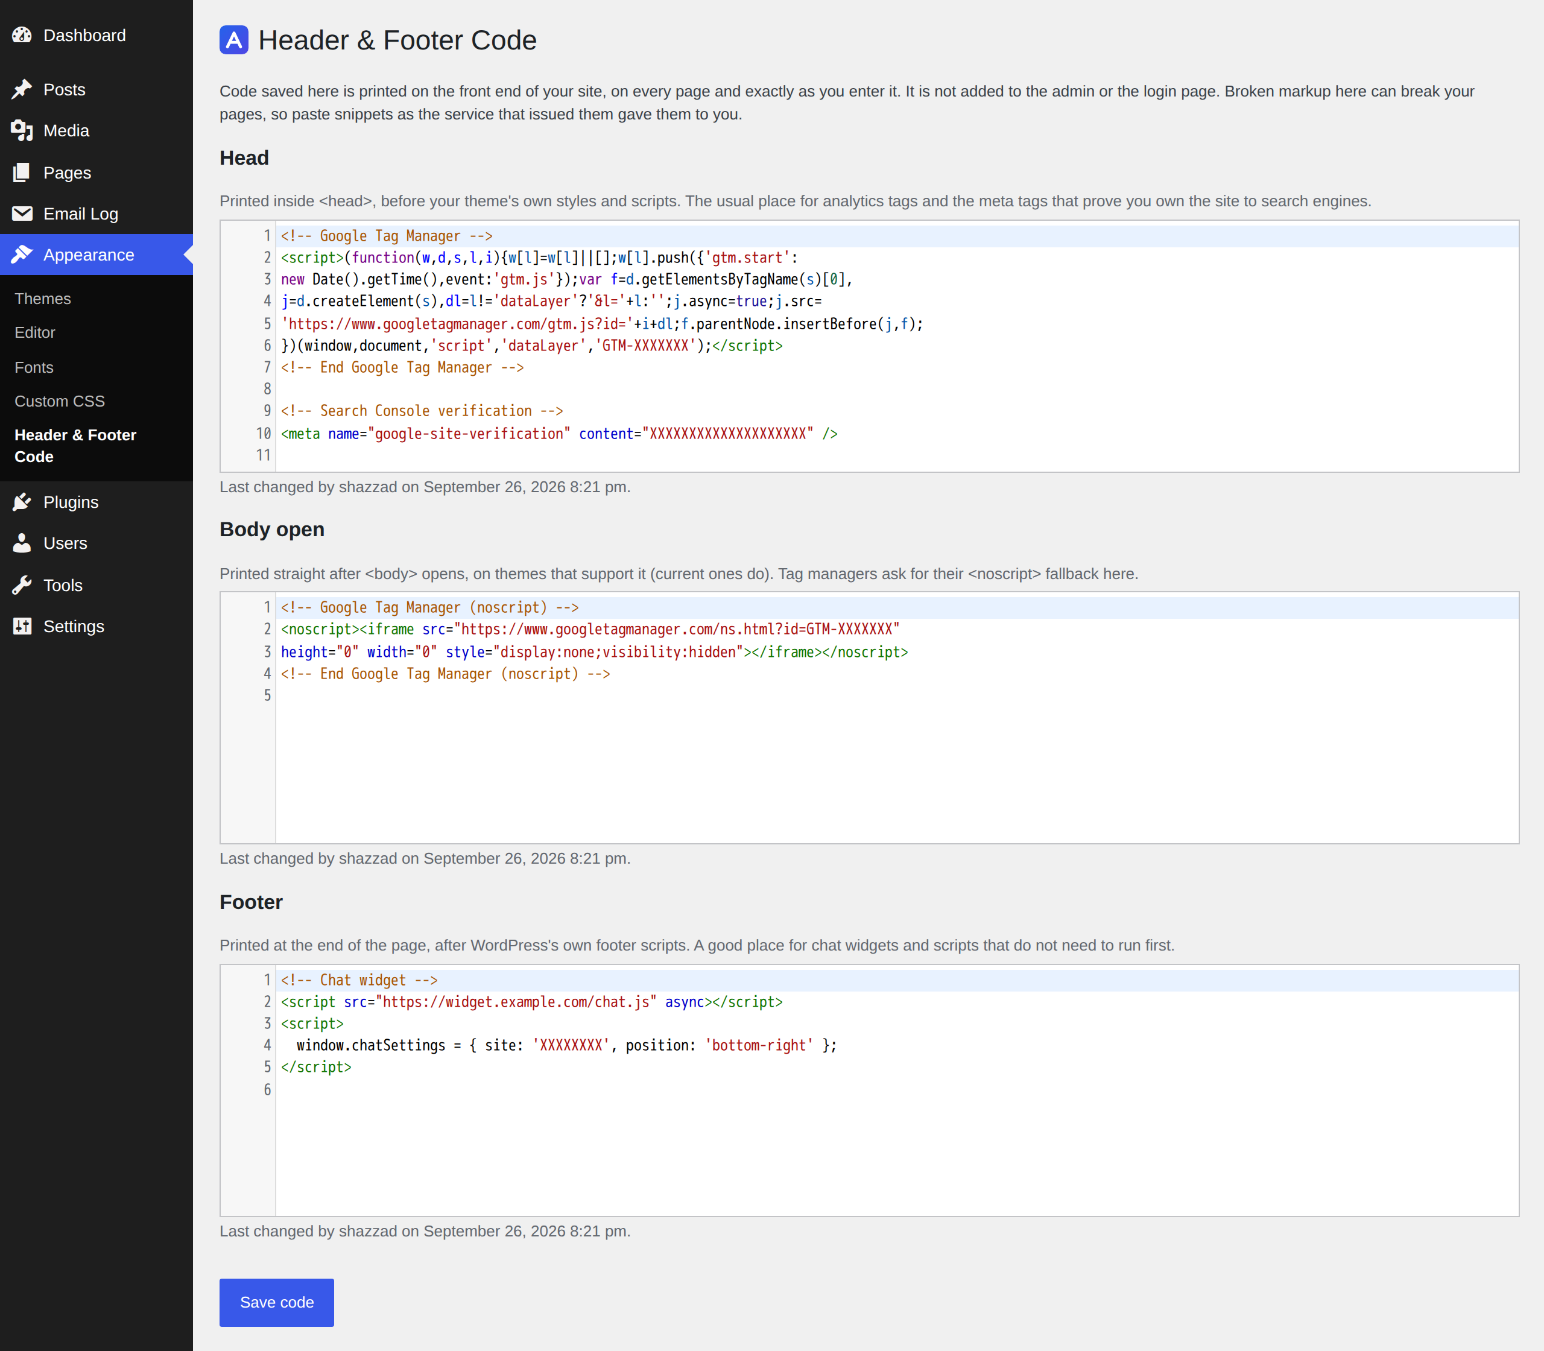Go to the Posts menu
This screenshot has height=1351, width=1544.
click(x=96, y=90)
